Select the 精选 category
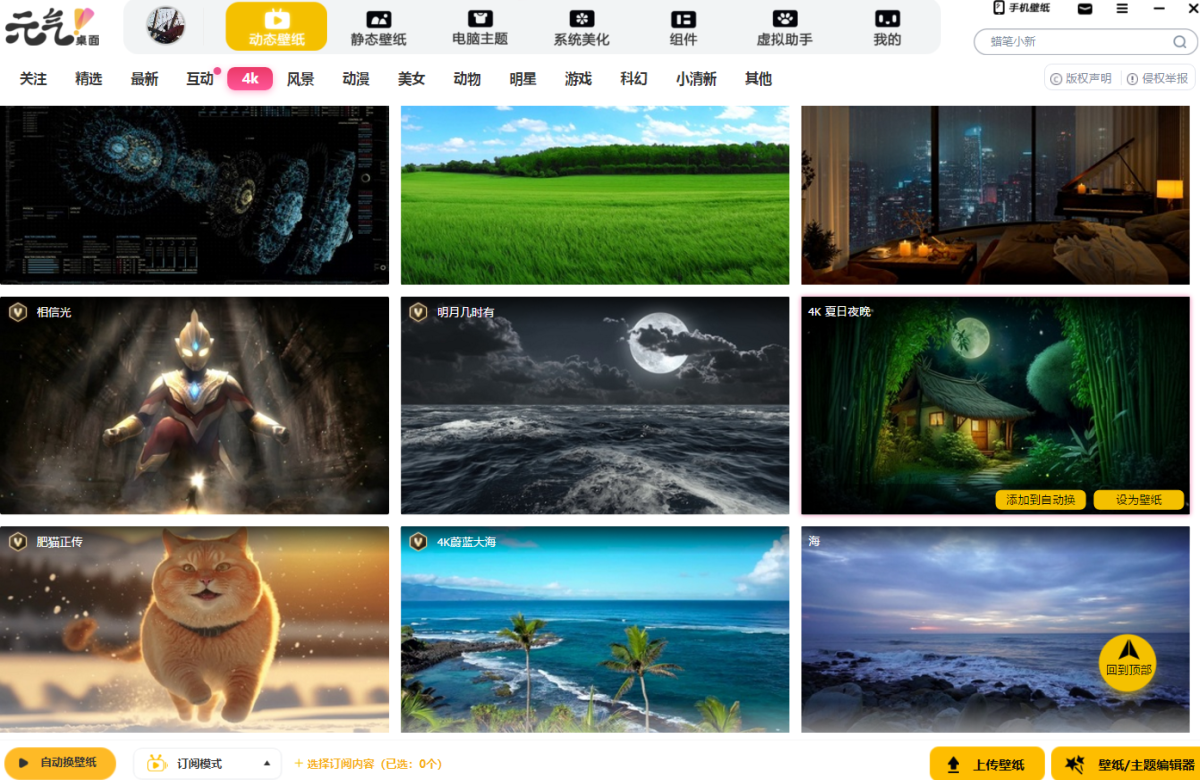Screen dimensions: 1200x780 (x=89, y=79)
